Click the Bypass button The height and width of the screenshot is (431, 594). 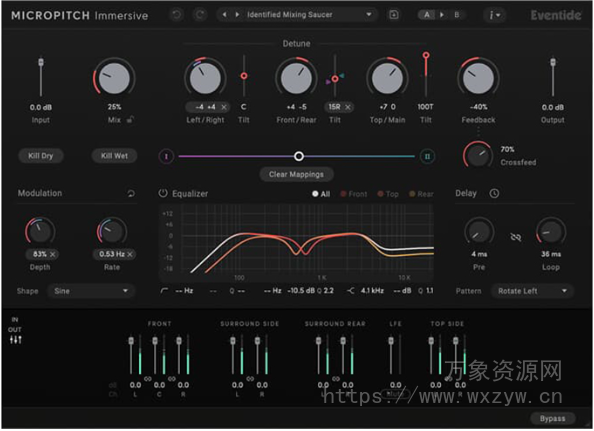pos(553,419)
